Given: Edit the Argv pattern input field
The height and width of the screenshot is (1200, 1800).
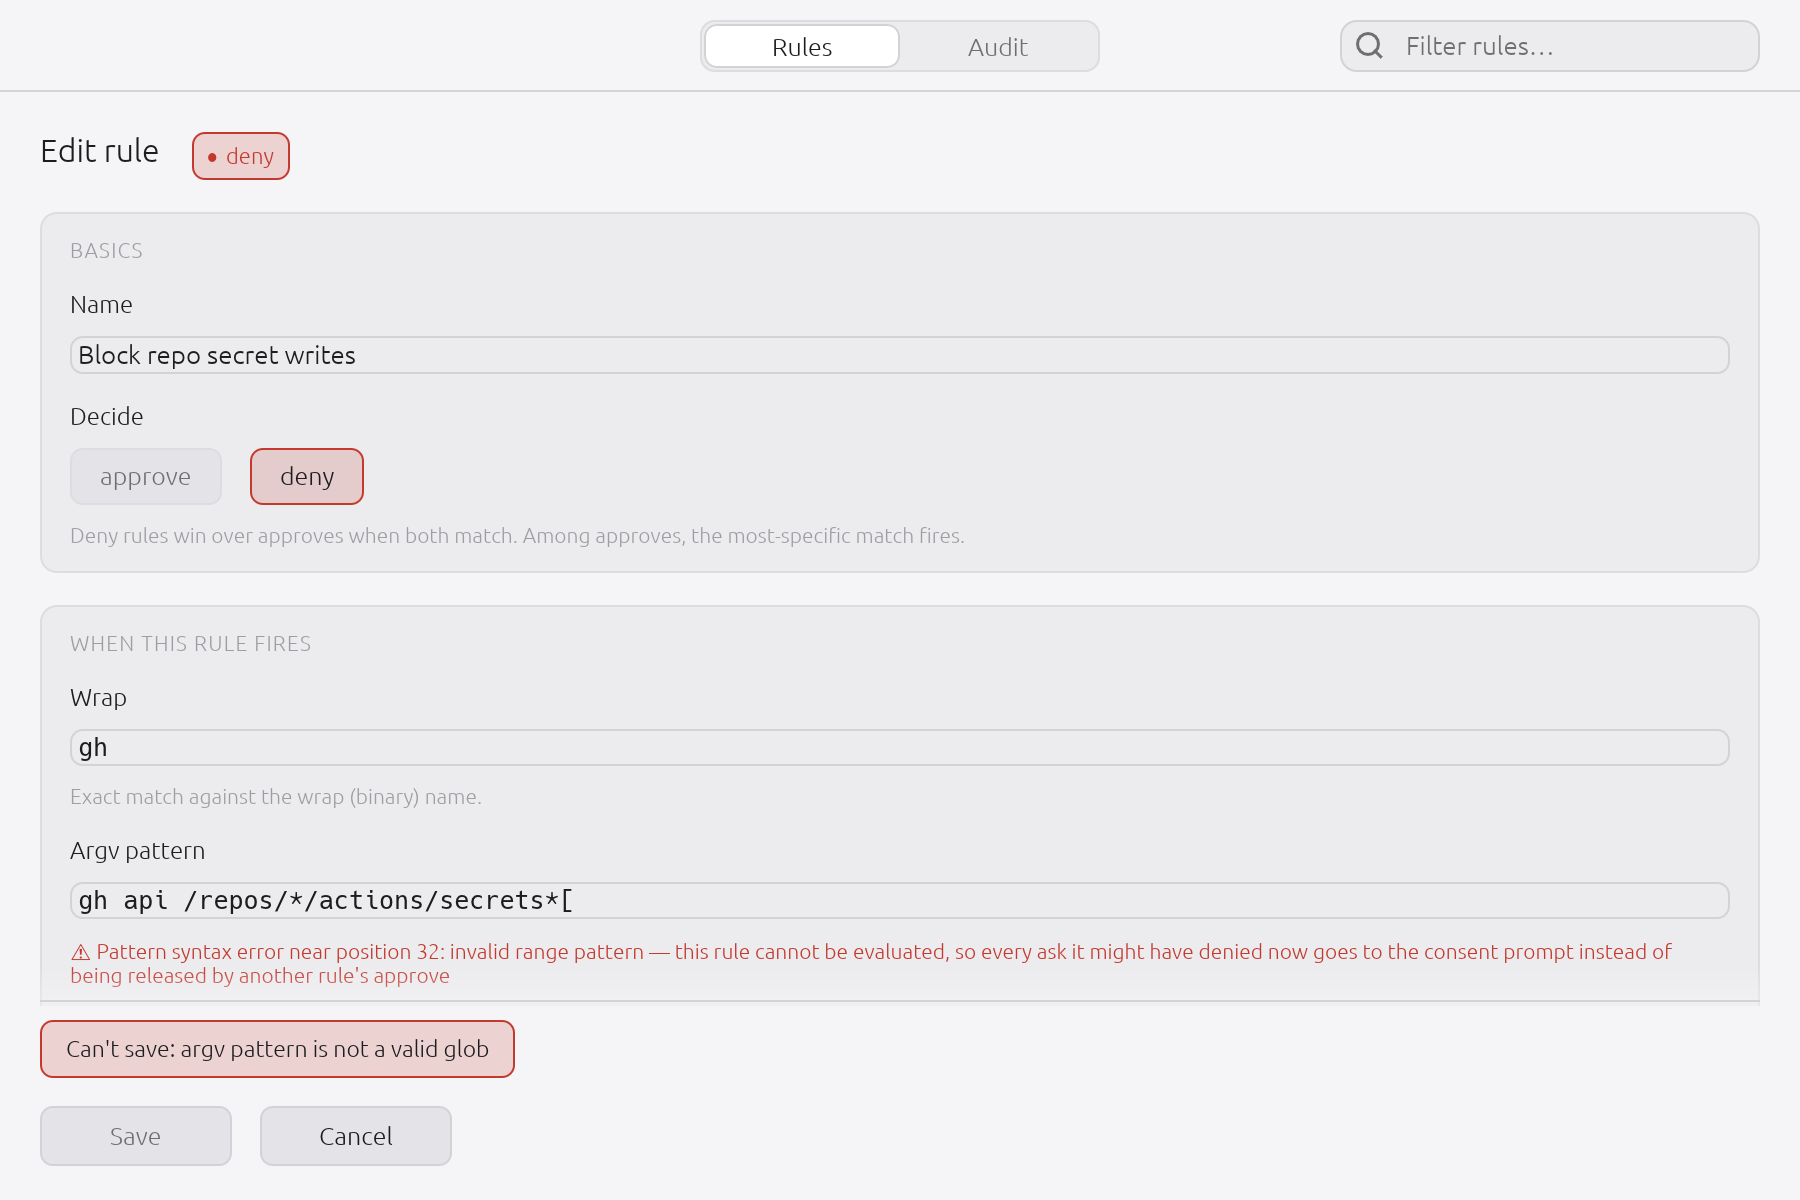Looking at the screenshot, I should pyautogui.click(x=899, y=901).
